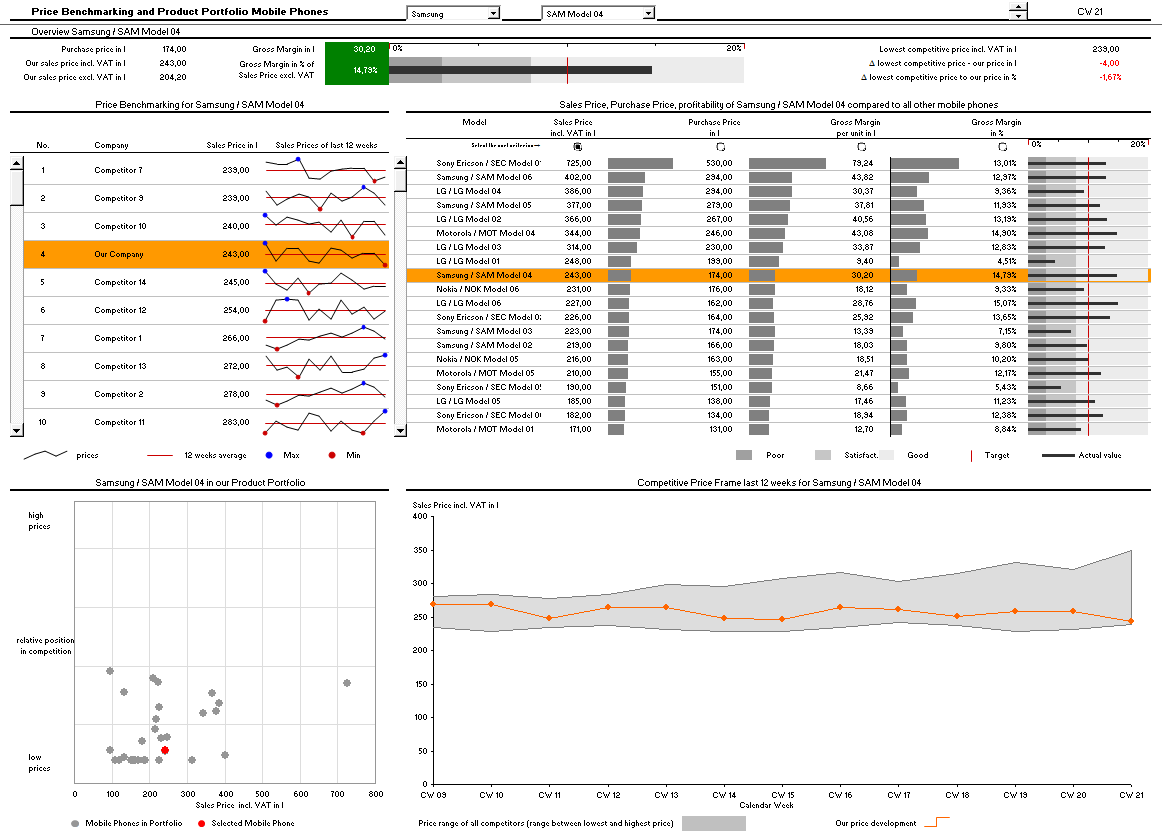Click the LG / LG Model 03 row

pyautogui.click(x=778, y=247)
